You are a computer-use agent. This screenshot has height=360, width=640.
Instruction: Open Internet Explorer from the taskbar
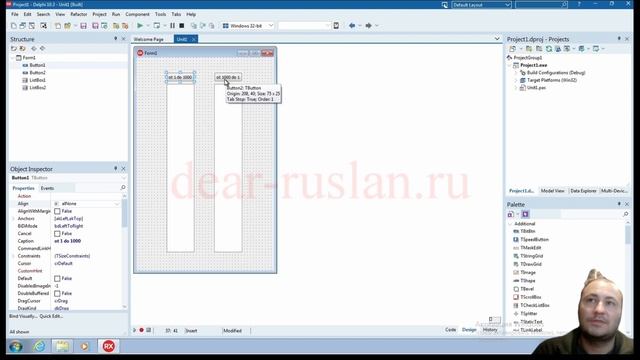[40, 346]
